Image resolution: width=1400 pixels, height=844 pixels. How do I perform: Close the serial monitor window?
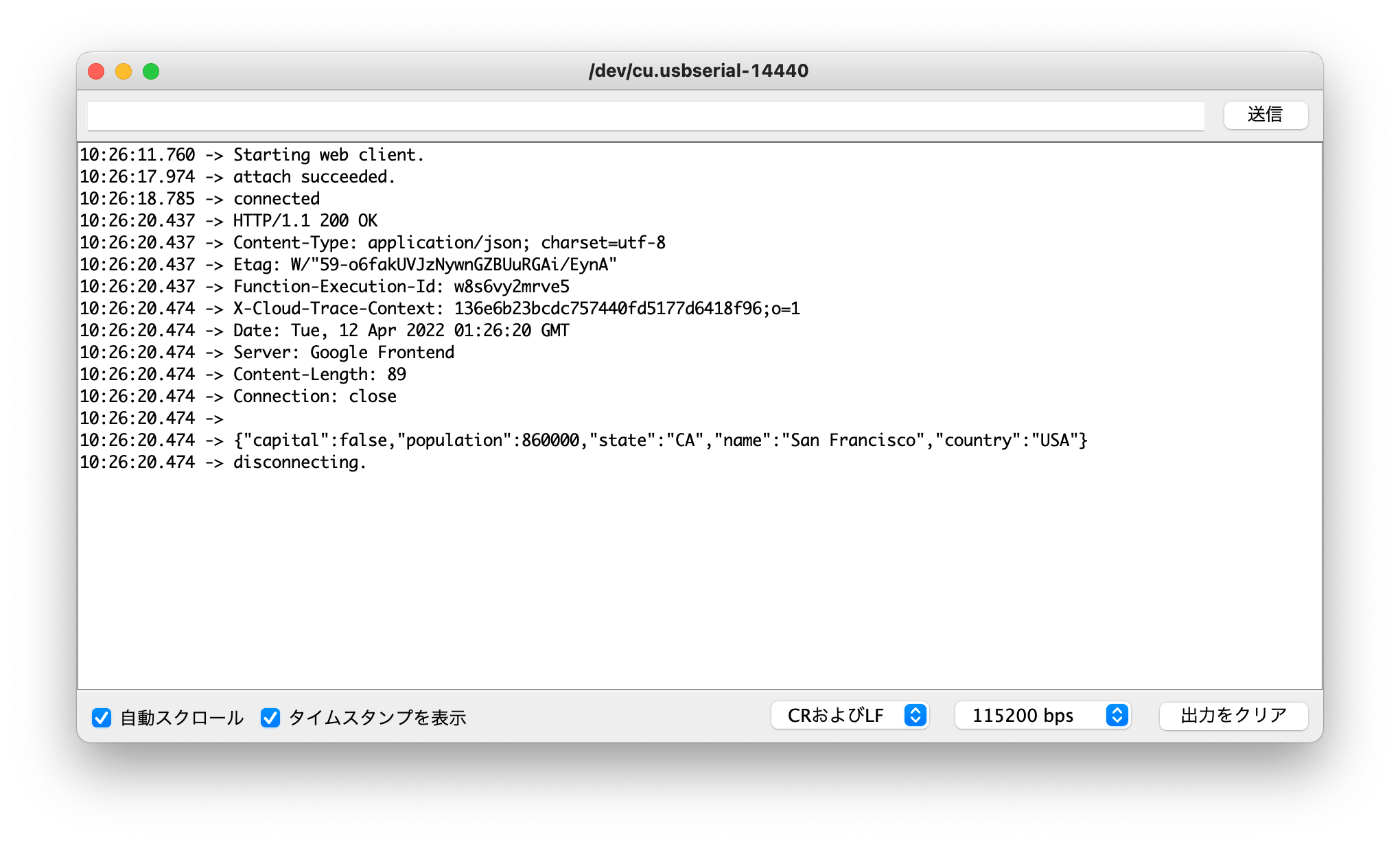[x=97, y=71]
